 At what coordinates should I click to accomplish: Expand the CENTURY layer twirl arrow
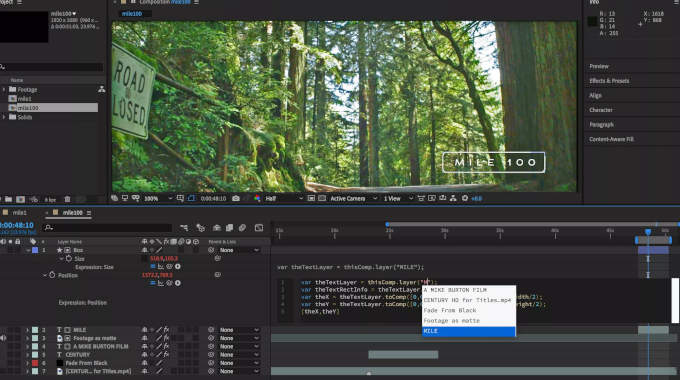(28, 355)
